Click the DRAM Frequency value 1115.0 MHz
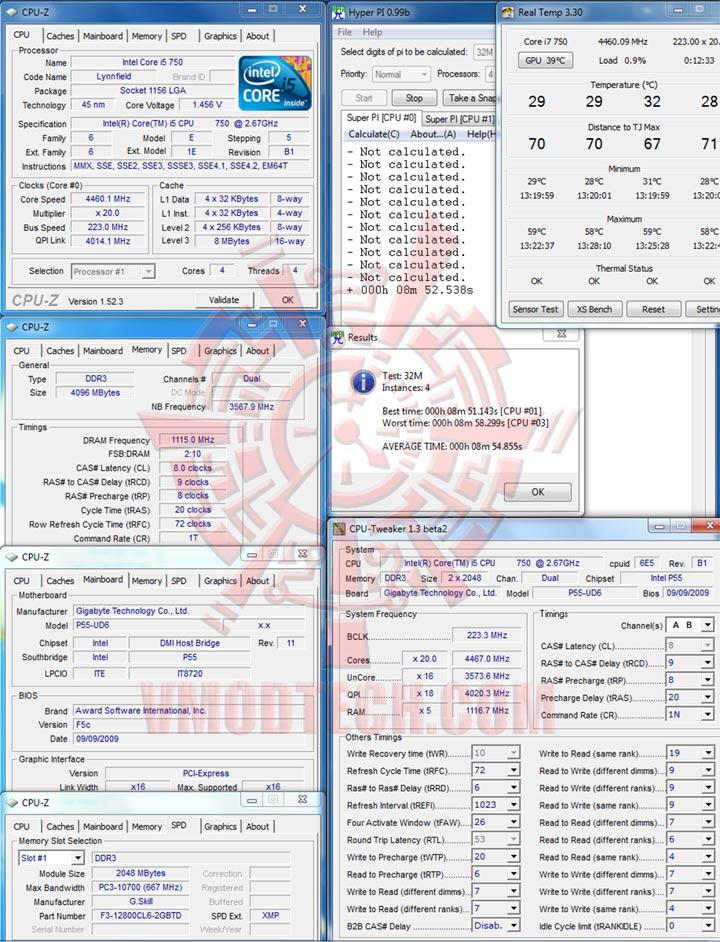Screen dimensions: 720x942 click(192, 440)
